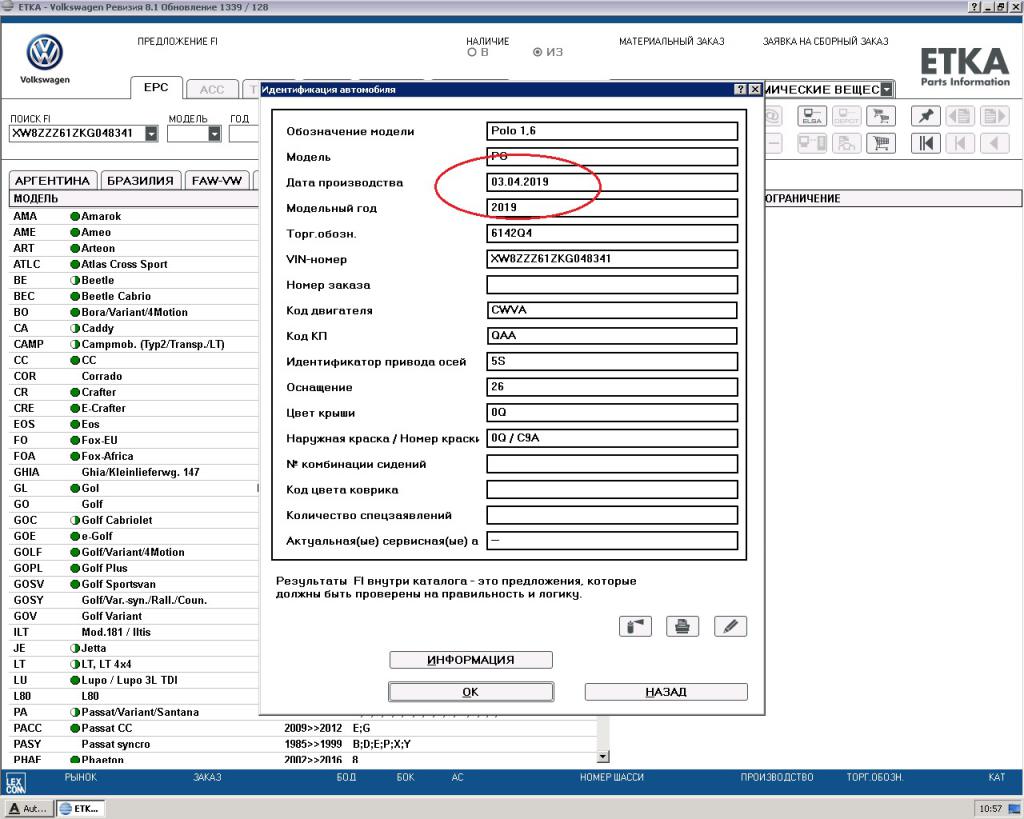Select Caddy in model list

click(x=134, y=328)
